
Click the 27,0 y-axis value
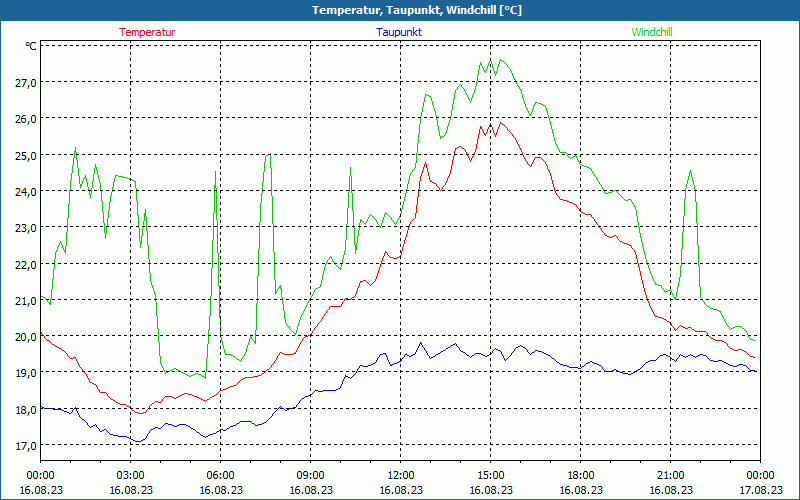(25, 83)
